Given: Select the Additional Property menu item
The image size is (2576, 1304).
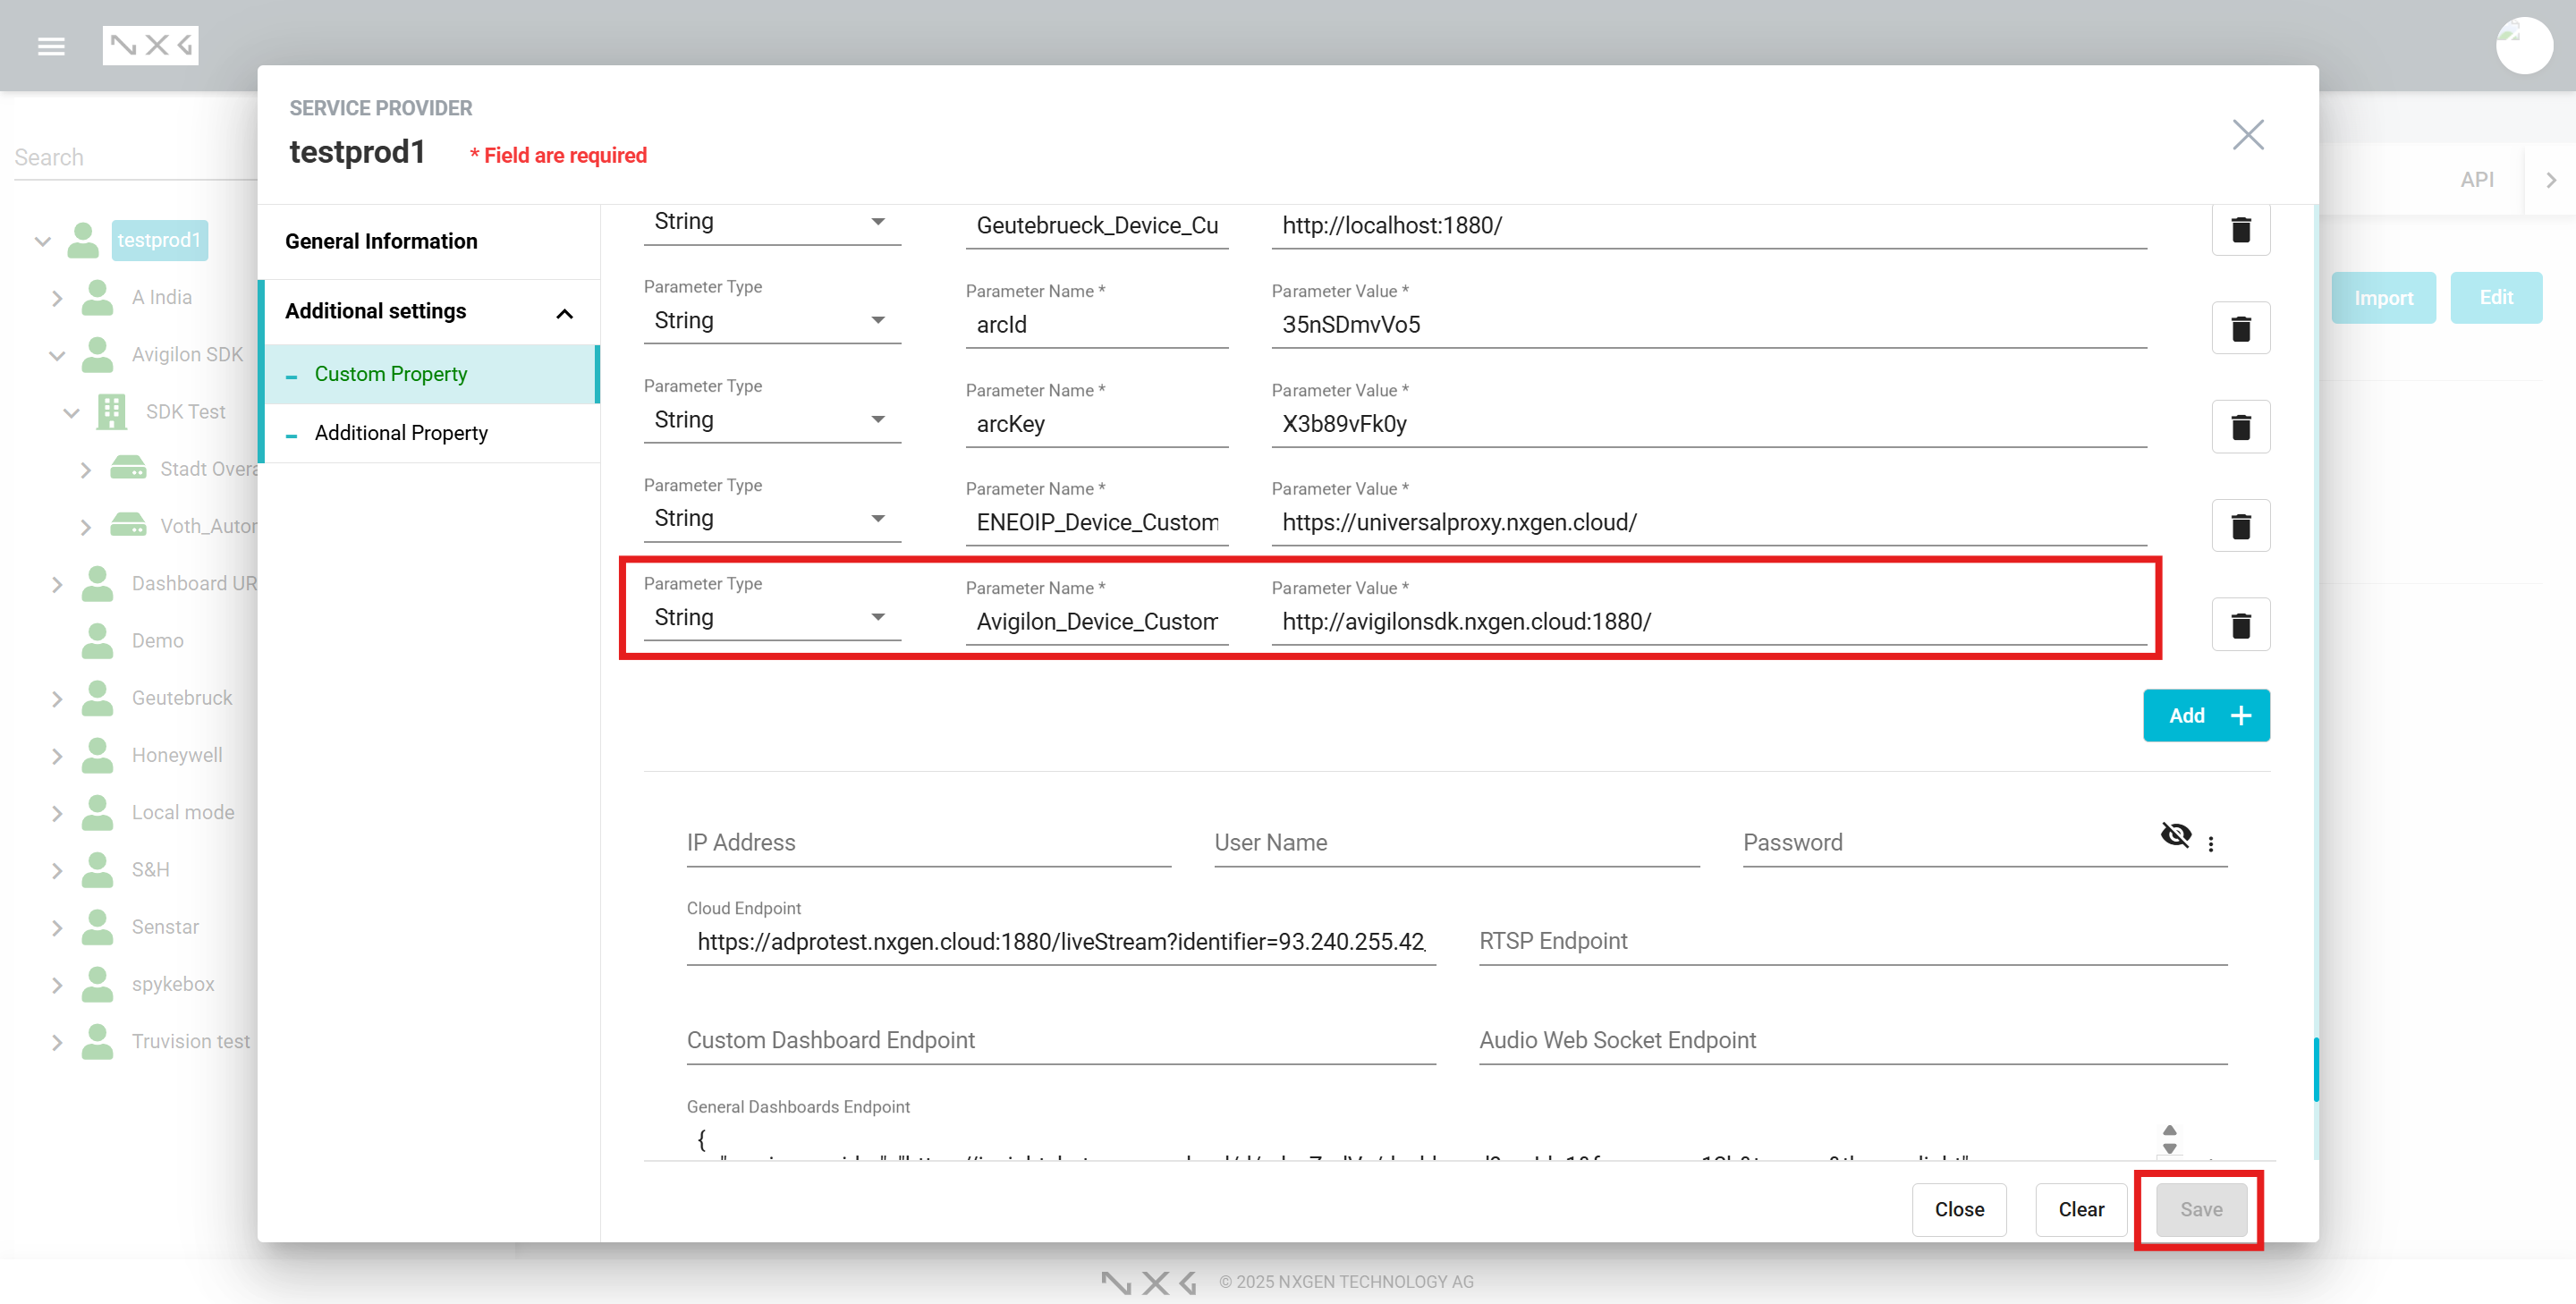Looking at the screenshot, I should pyautogui.click(x=401, y=433).
